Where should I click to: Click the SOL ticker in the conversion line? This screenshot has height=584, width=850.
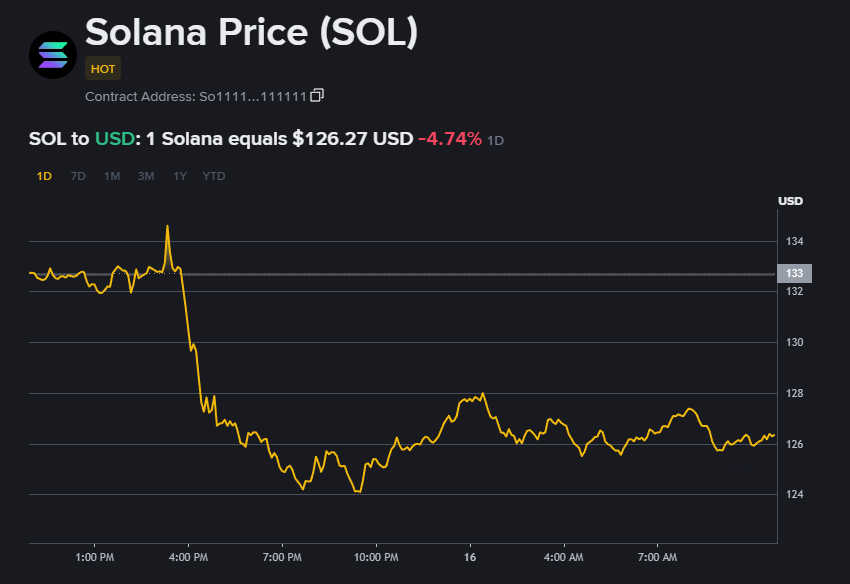[44, 139]
